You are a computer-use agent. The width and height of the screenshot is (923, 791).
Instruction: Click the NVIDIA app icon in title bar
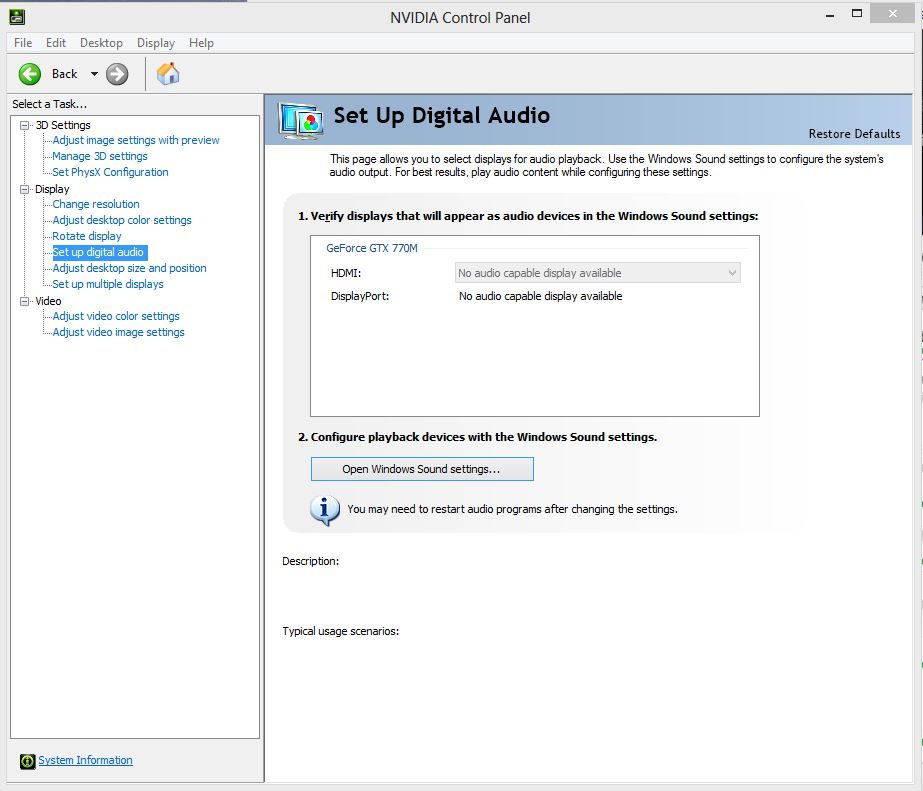[17, 17]
